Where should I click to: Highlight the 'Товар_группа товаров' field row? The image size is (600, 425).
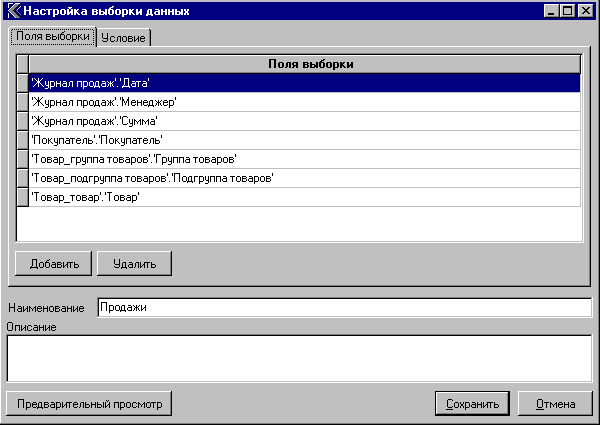300,159
